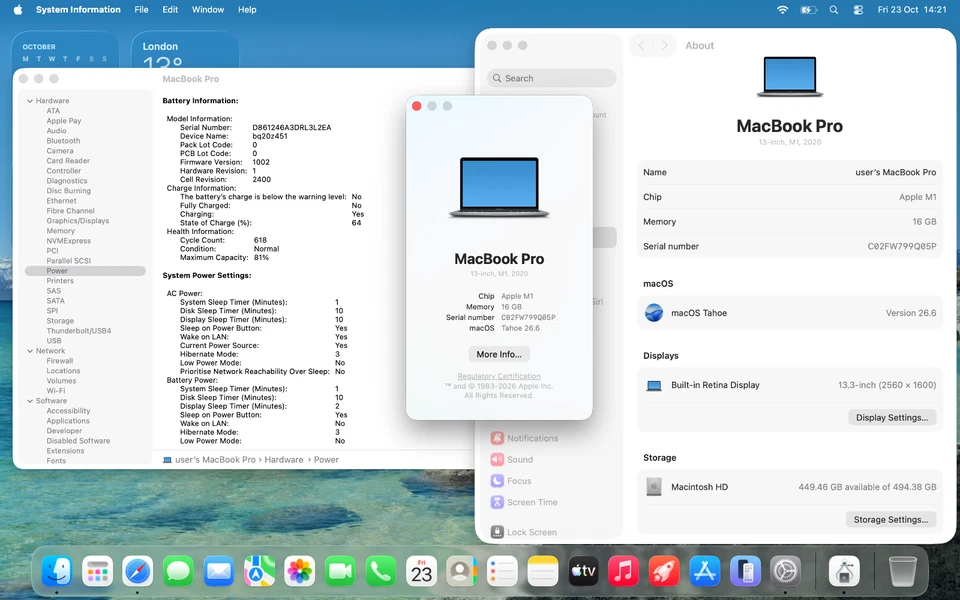Start FaceTime from the Dock
960x600 pixels.
tap(340, 572)
